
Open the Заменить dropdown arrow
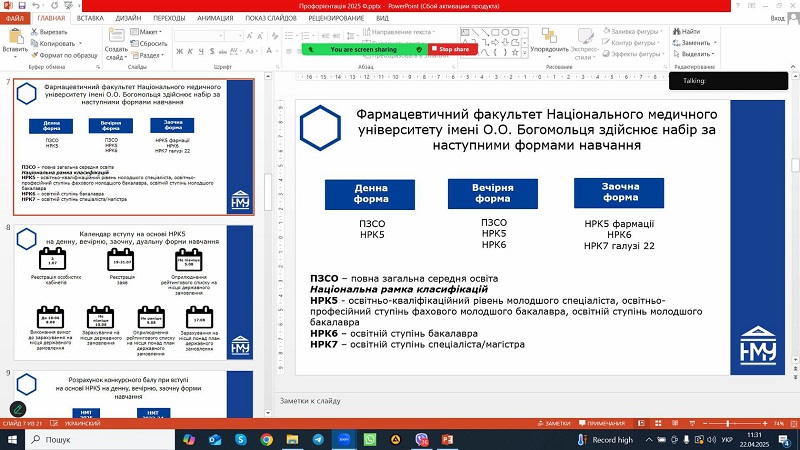pos(715,43)
